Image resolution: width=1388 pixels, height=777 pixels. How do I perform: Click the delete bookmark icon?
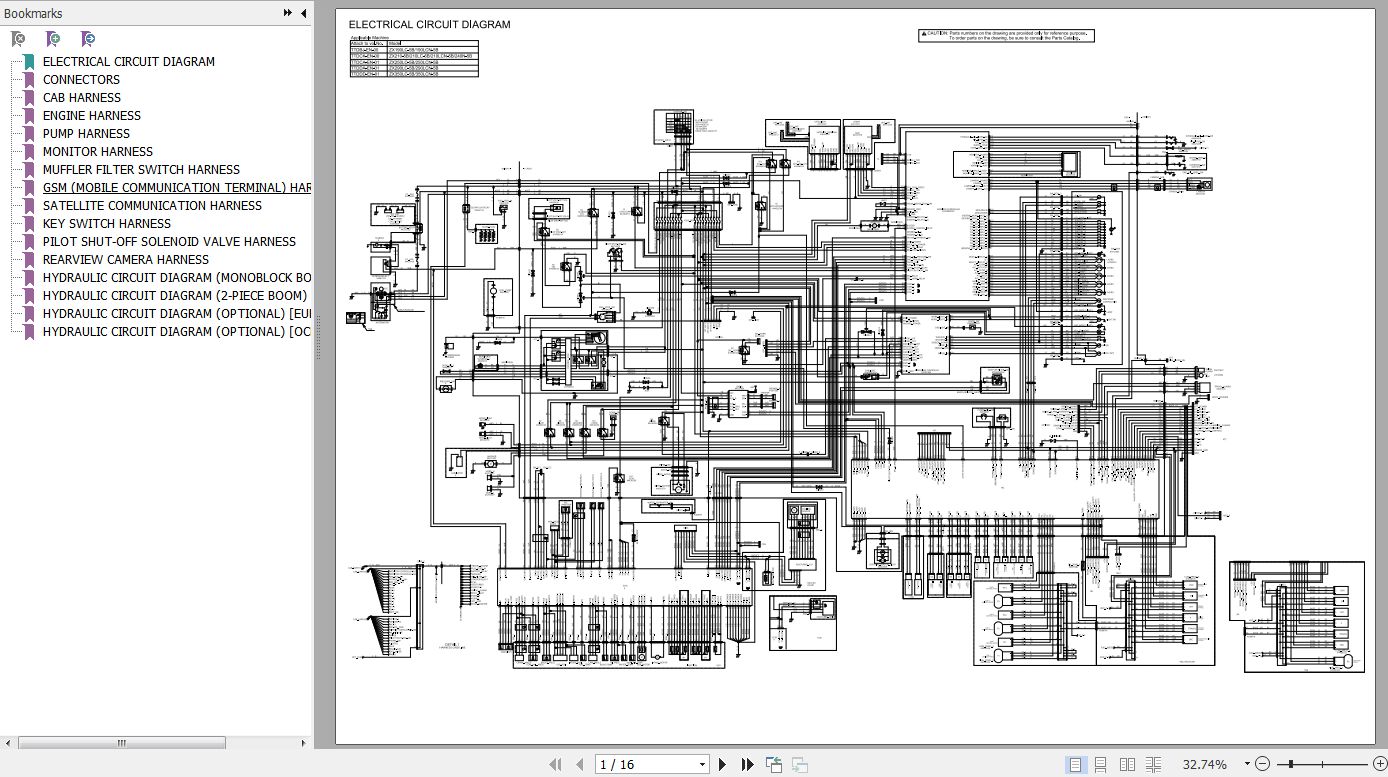click(18, 39)
